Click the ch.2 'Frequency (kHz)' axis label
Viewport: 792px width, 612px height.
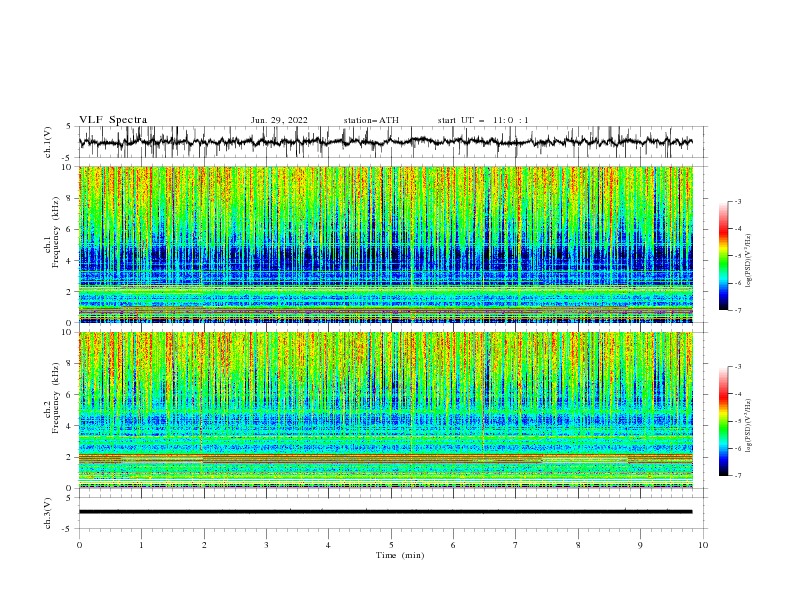tap(56, 397)
